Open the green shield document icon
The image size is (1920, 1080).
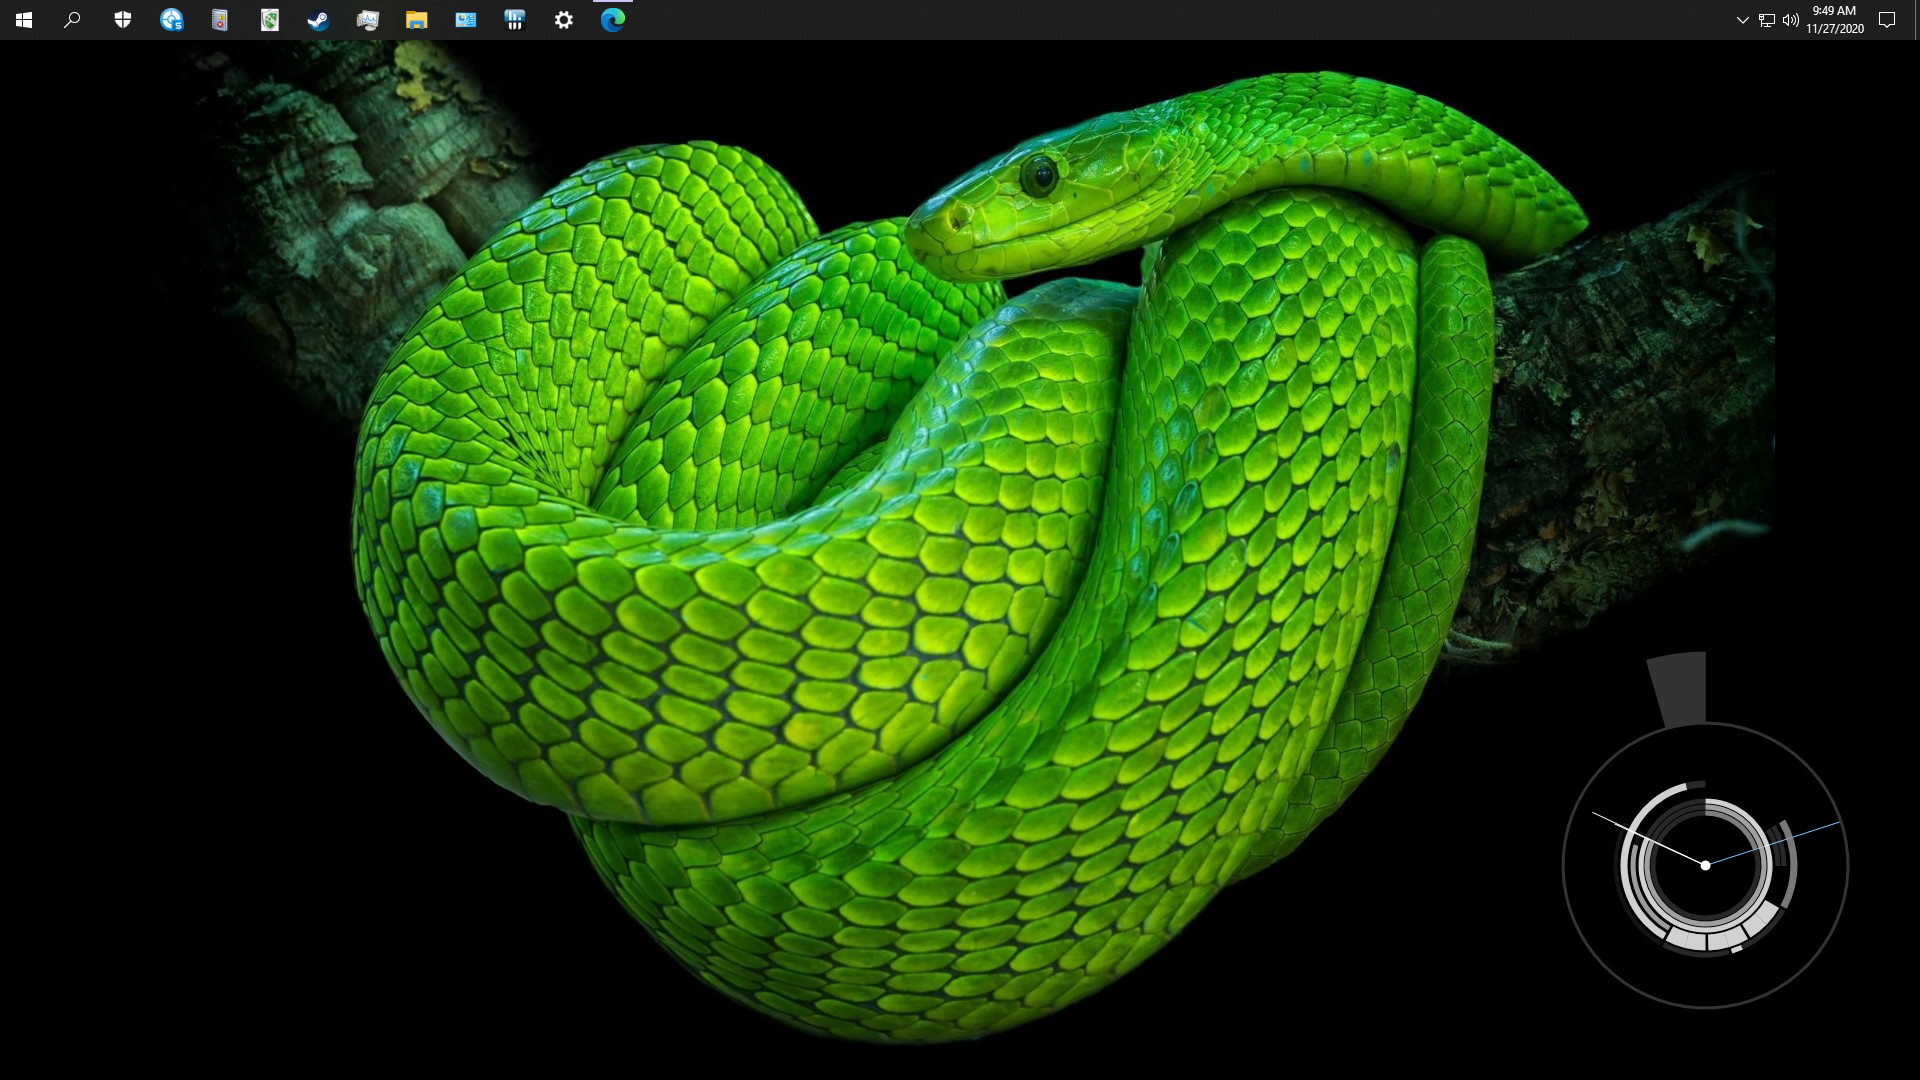point(269,20)
